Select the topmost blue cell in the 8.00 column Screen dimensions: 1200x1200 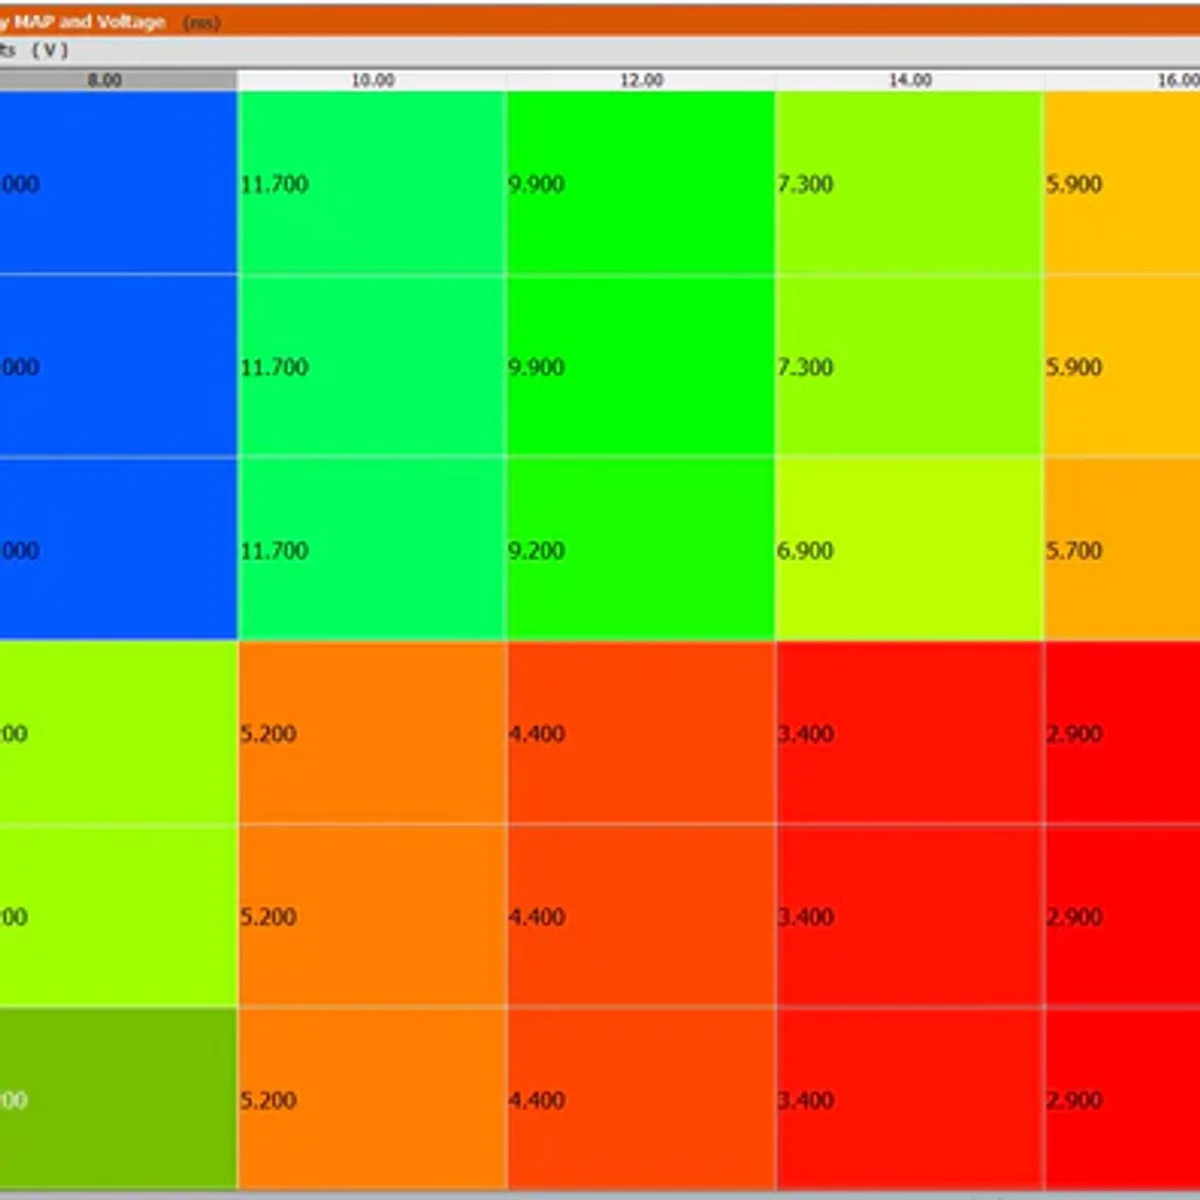pyautogui.click(x=118, y=183)
